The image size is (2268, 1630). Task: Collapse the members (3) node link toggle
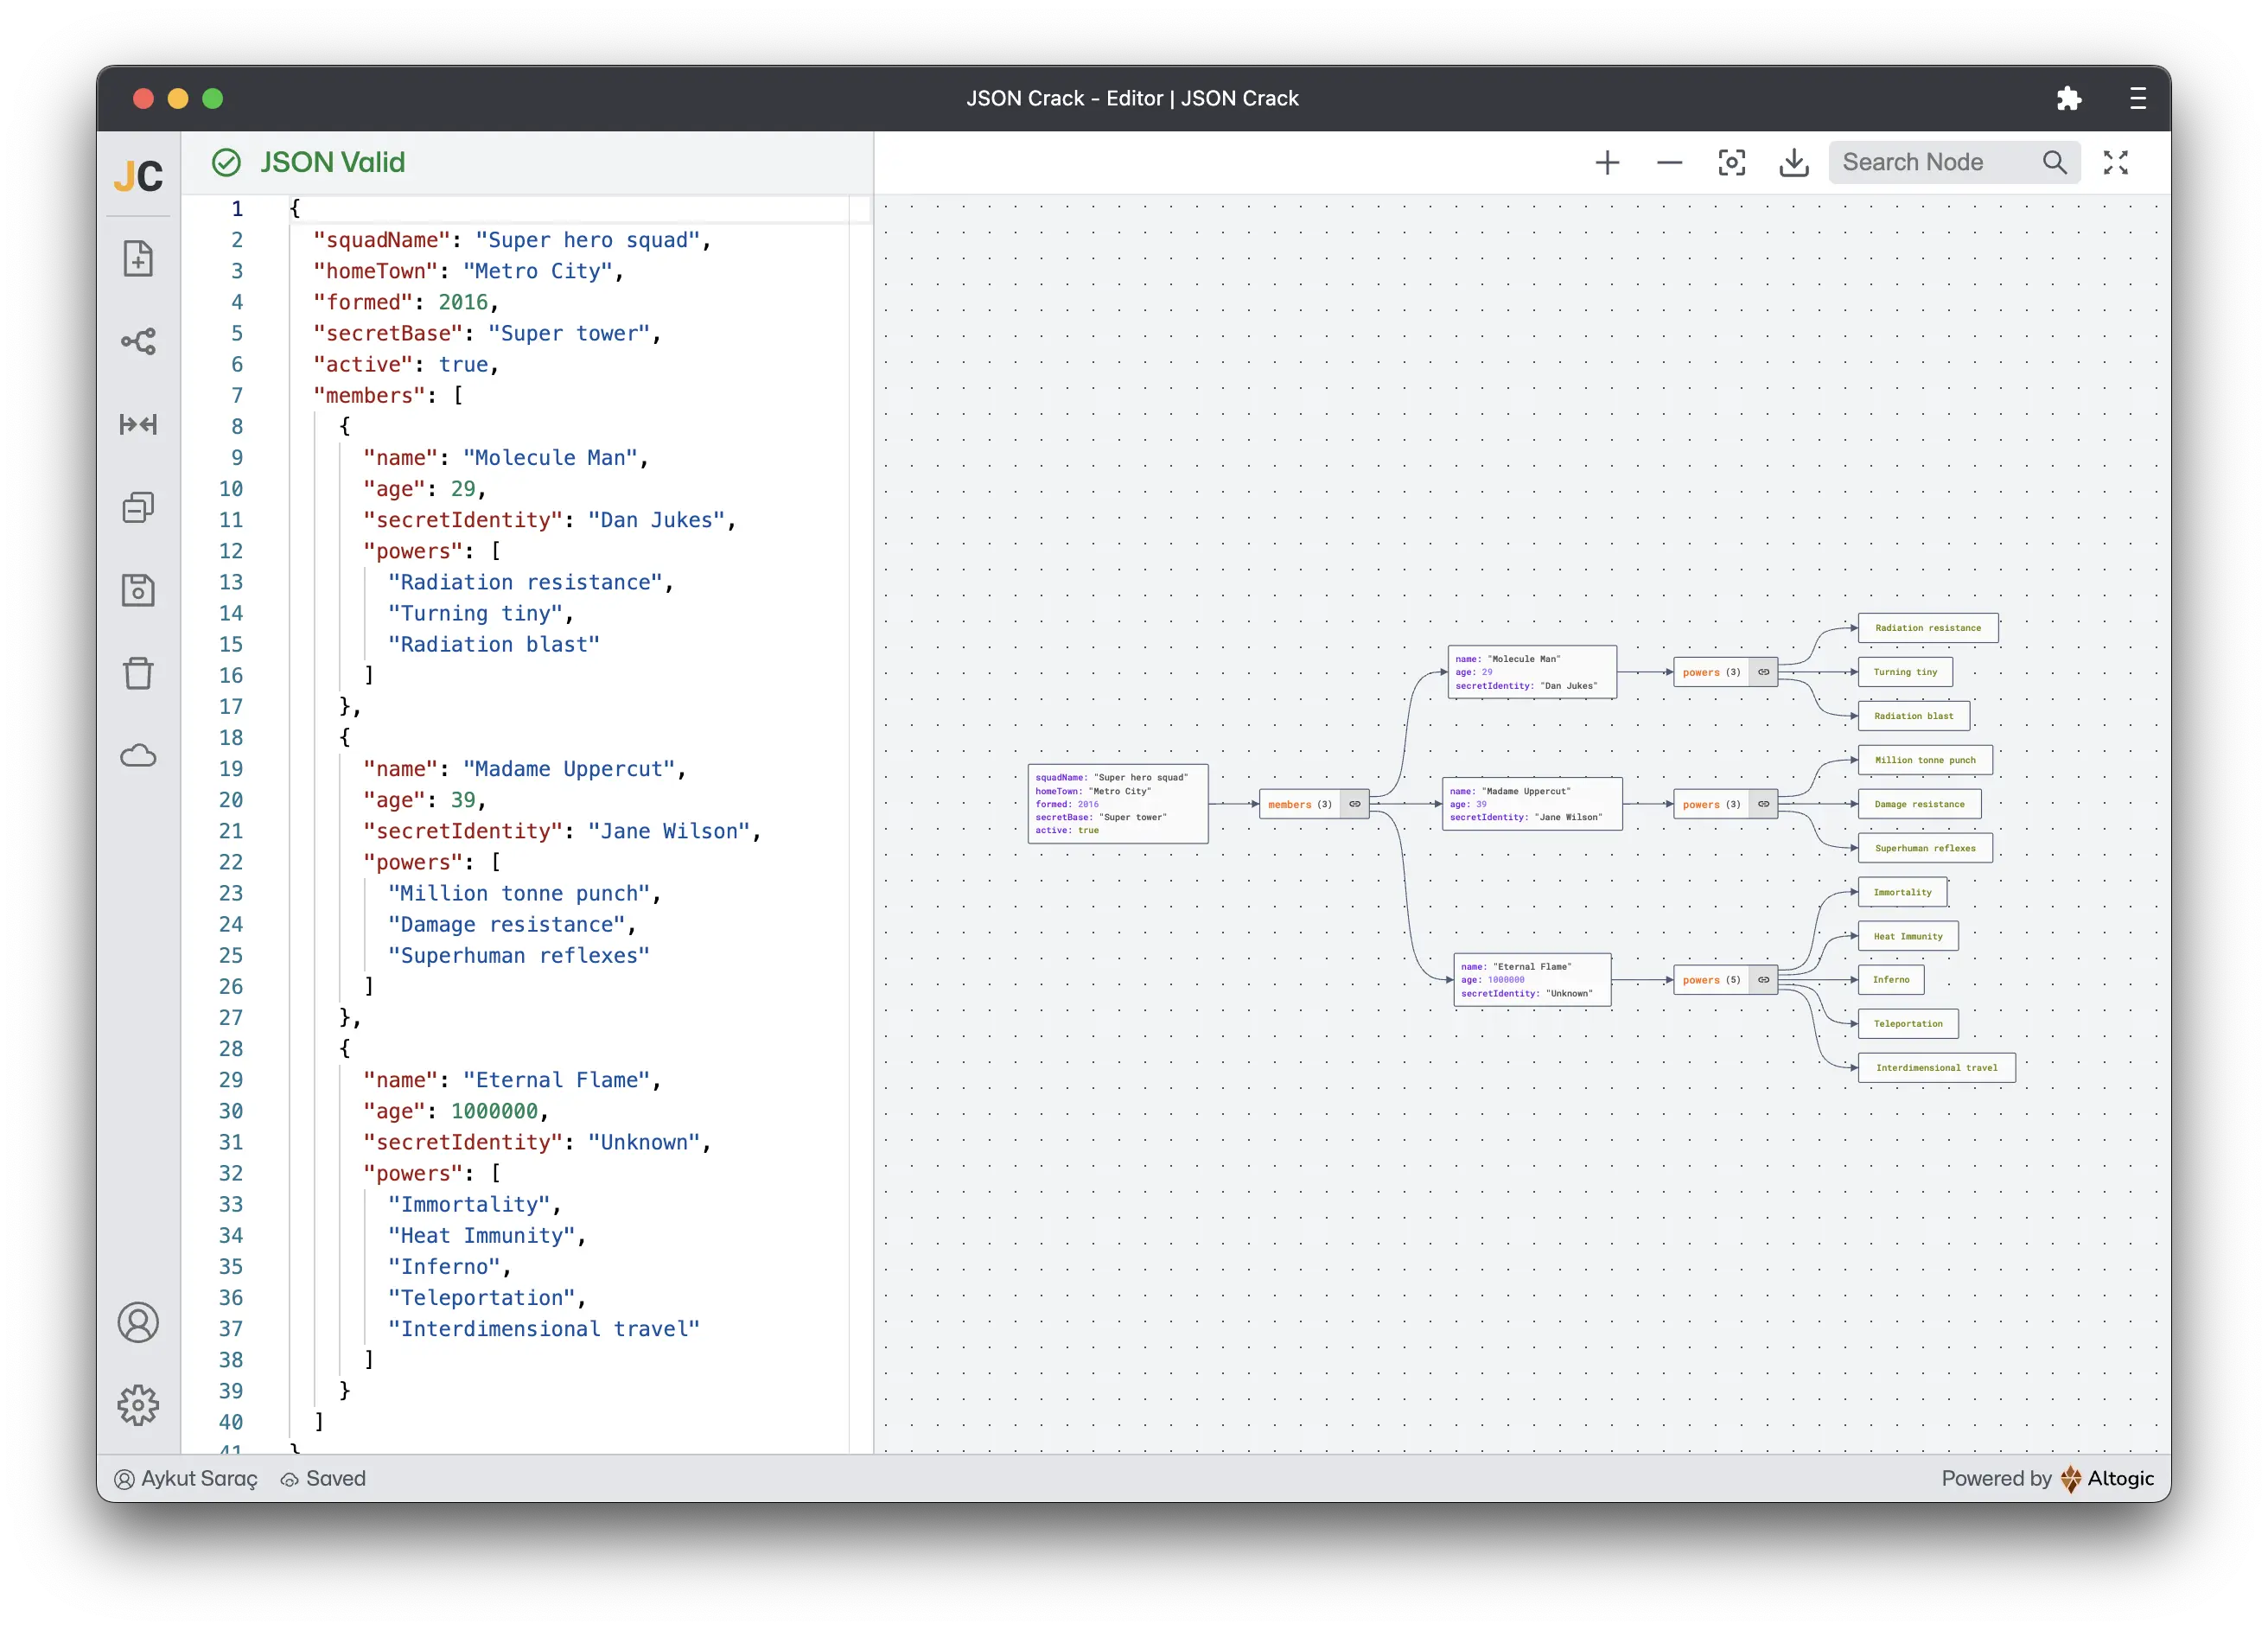1354,804
